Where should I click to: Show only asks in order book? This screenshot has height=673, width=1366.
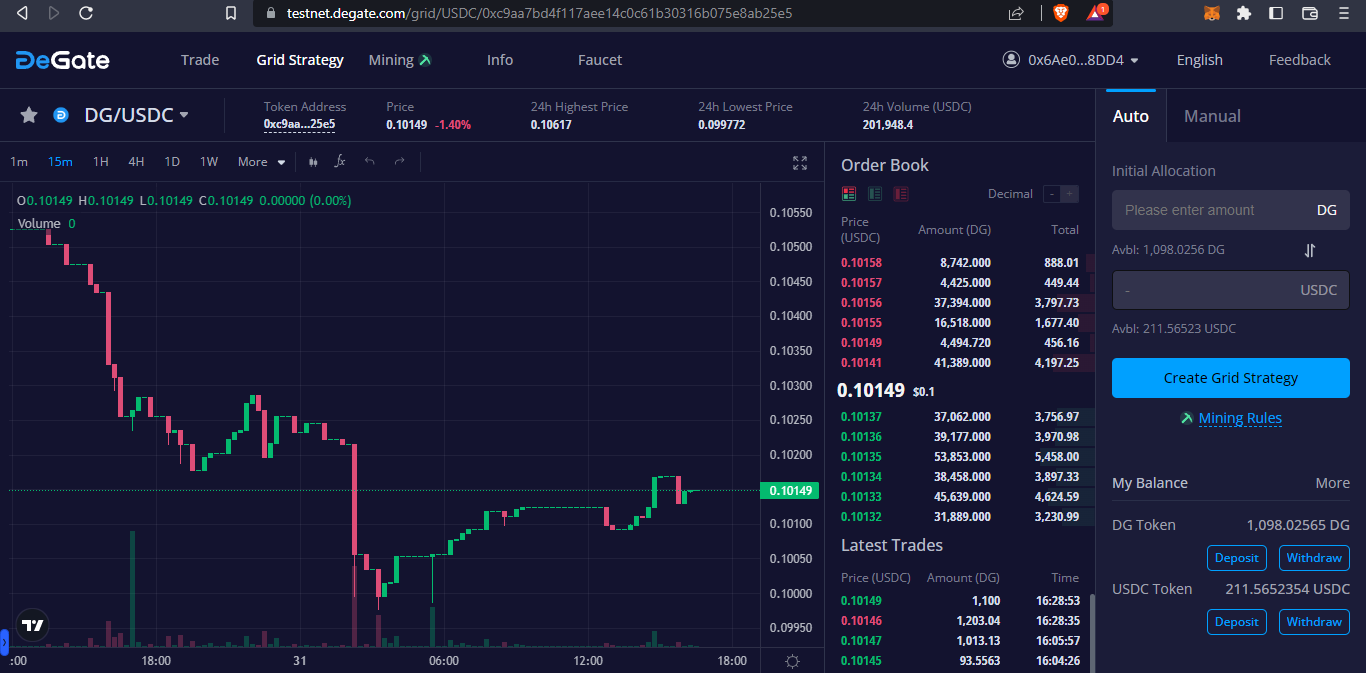(901, 194)
